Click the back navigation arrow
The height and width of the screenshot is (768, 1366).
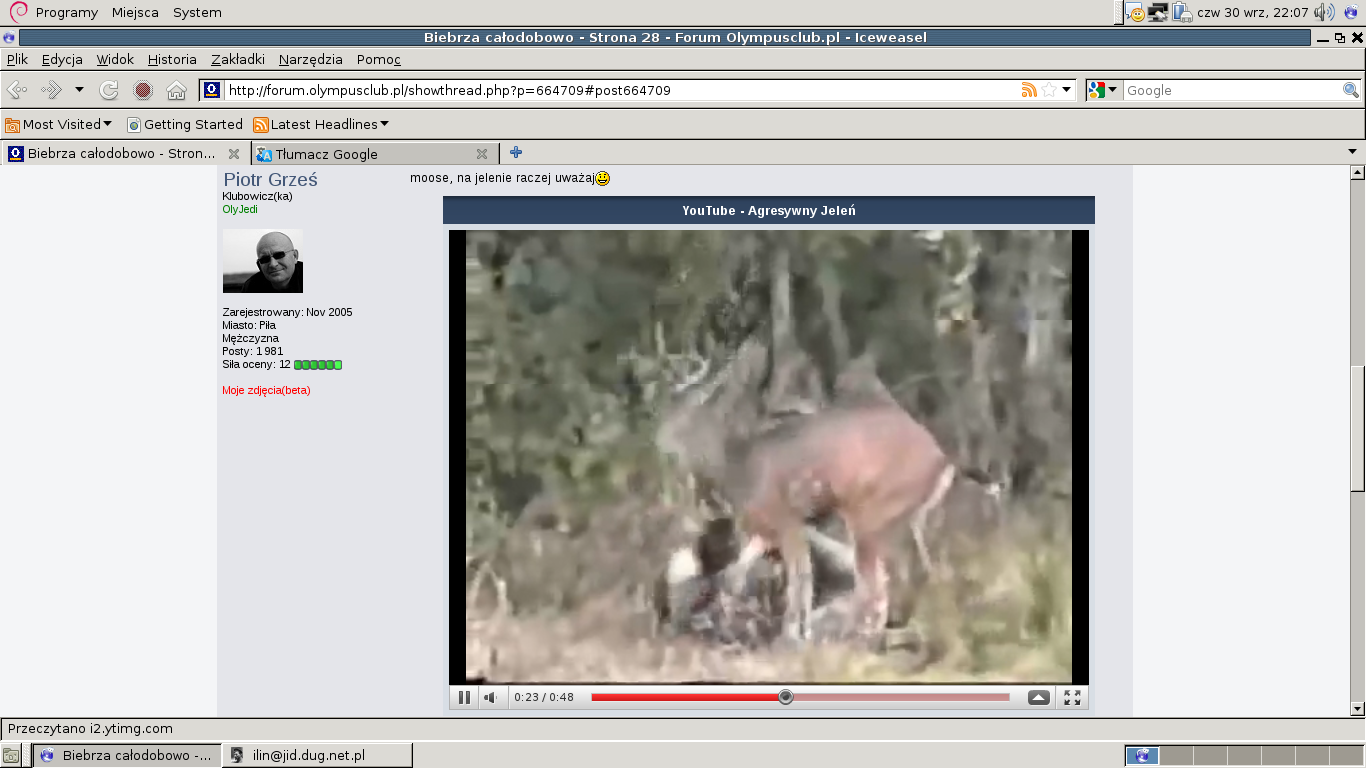(x=17, y=91)
